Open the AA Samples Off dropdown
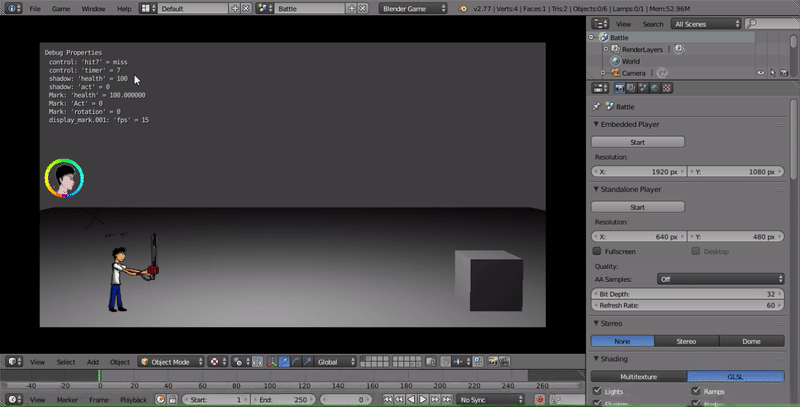The height and width of the screenshot is (407, 800). [x=720, y=279]
